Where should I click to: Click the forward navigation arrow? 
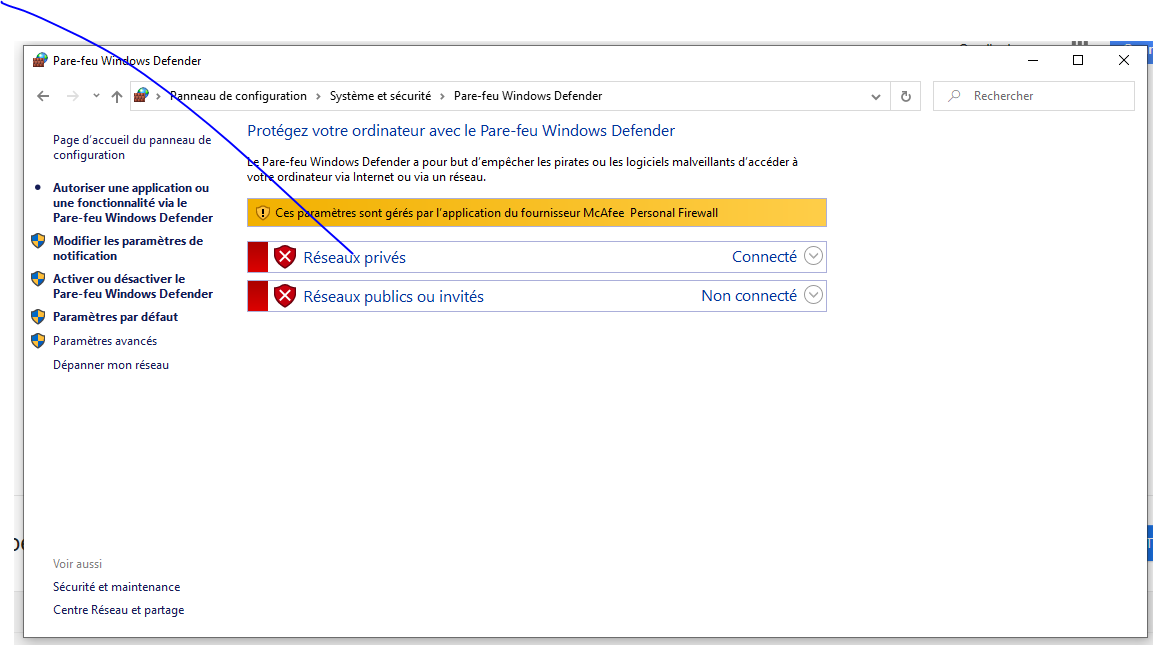tap(72, 96)
